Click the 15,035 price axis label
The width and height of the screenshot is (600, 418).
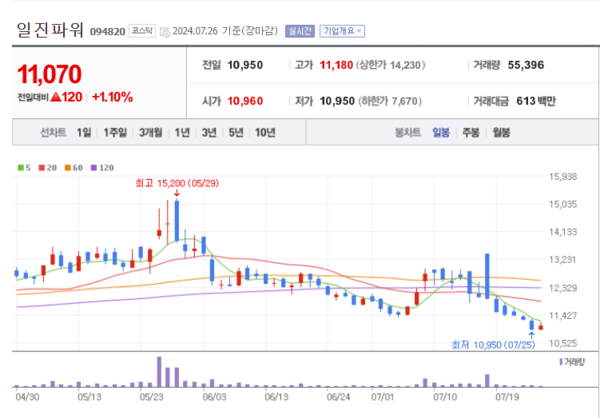pyautogui.click(x=563, y=204)
